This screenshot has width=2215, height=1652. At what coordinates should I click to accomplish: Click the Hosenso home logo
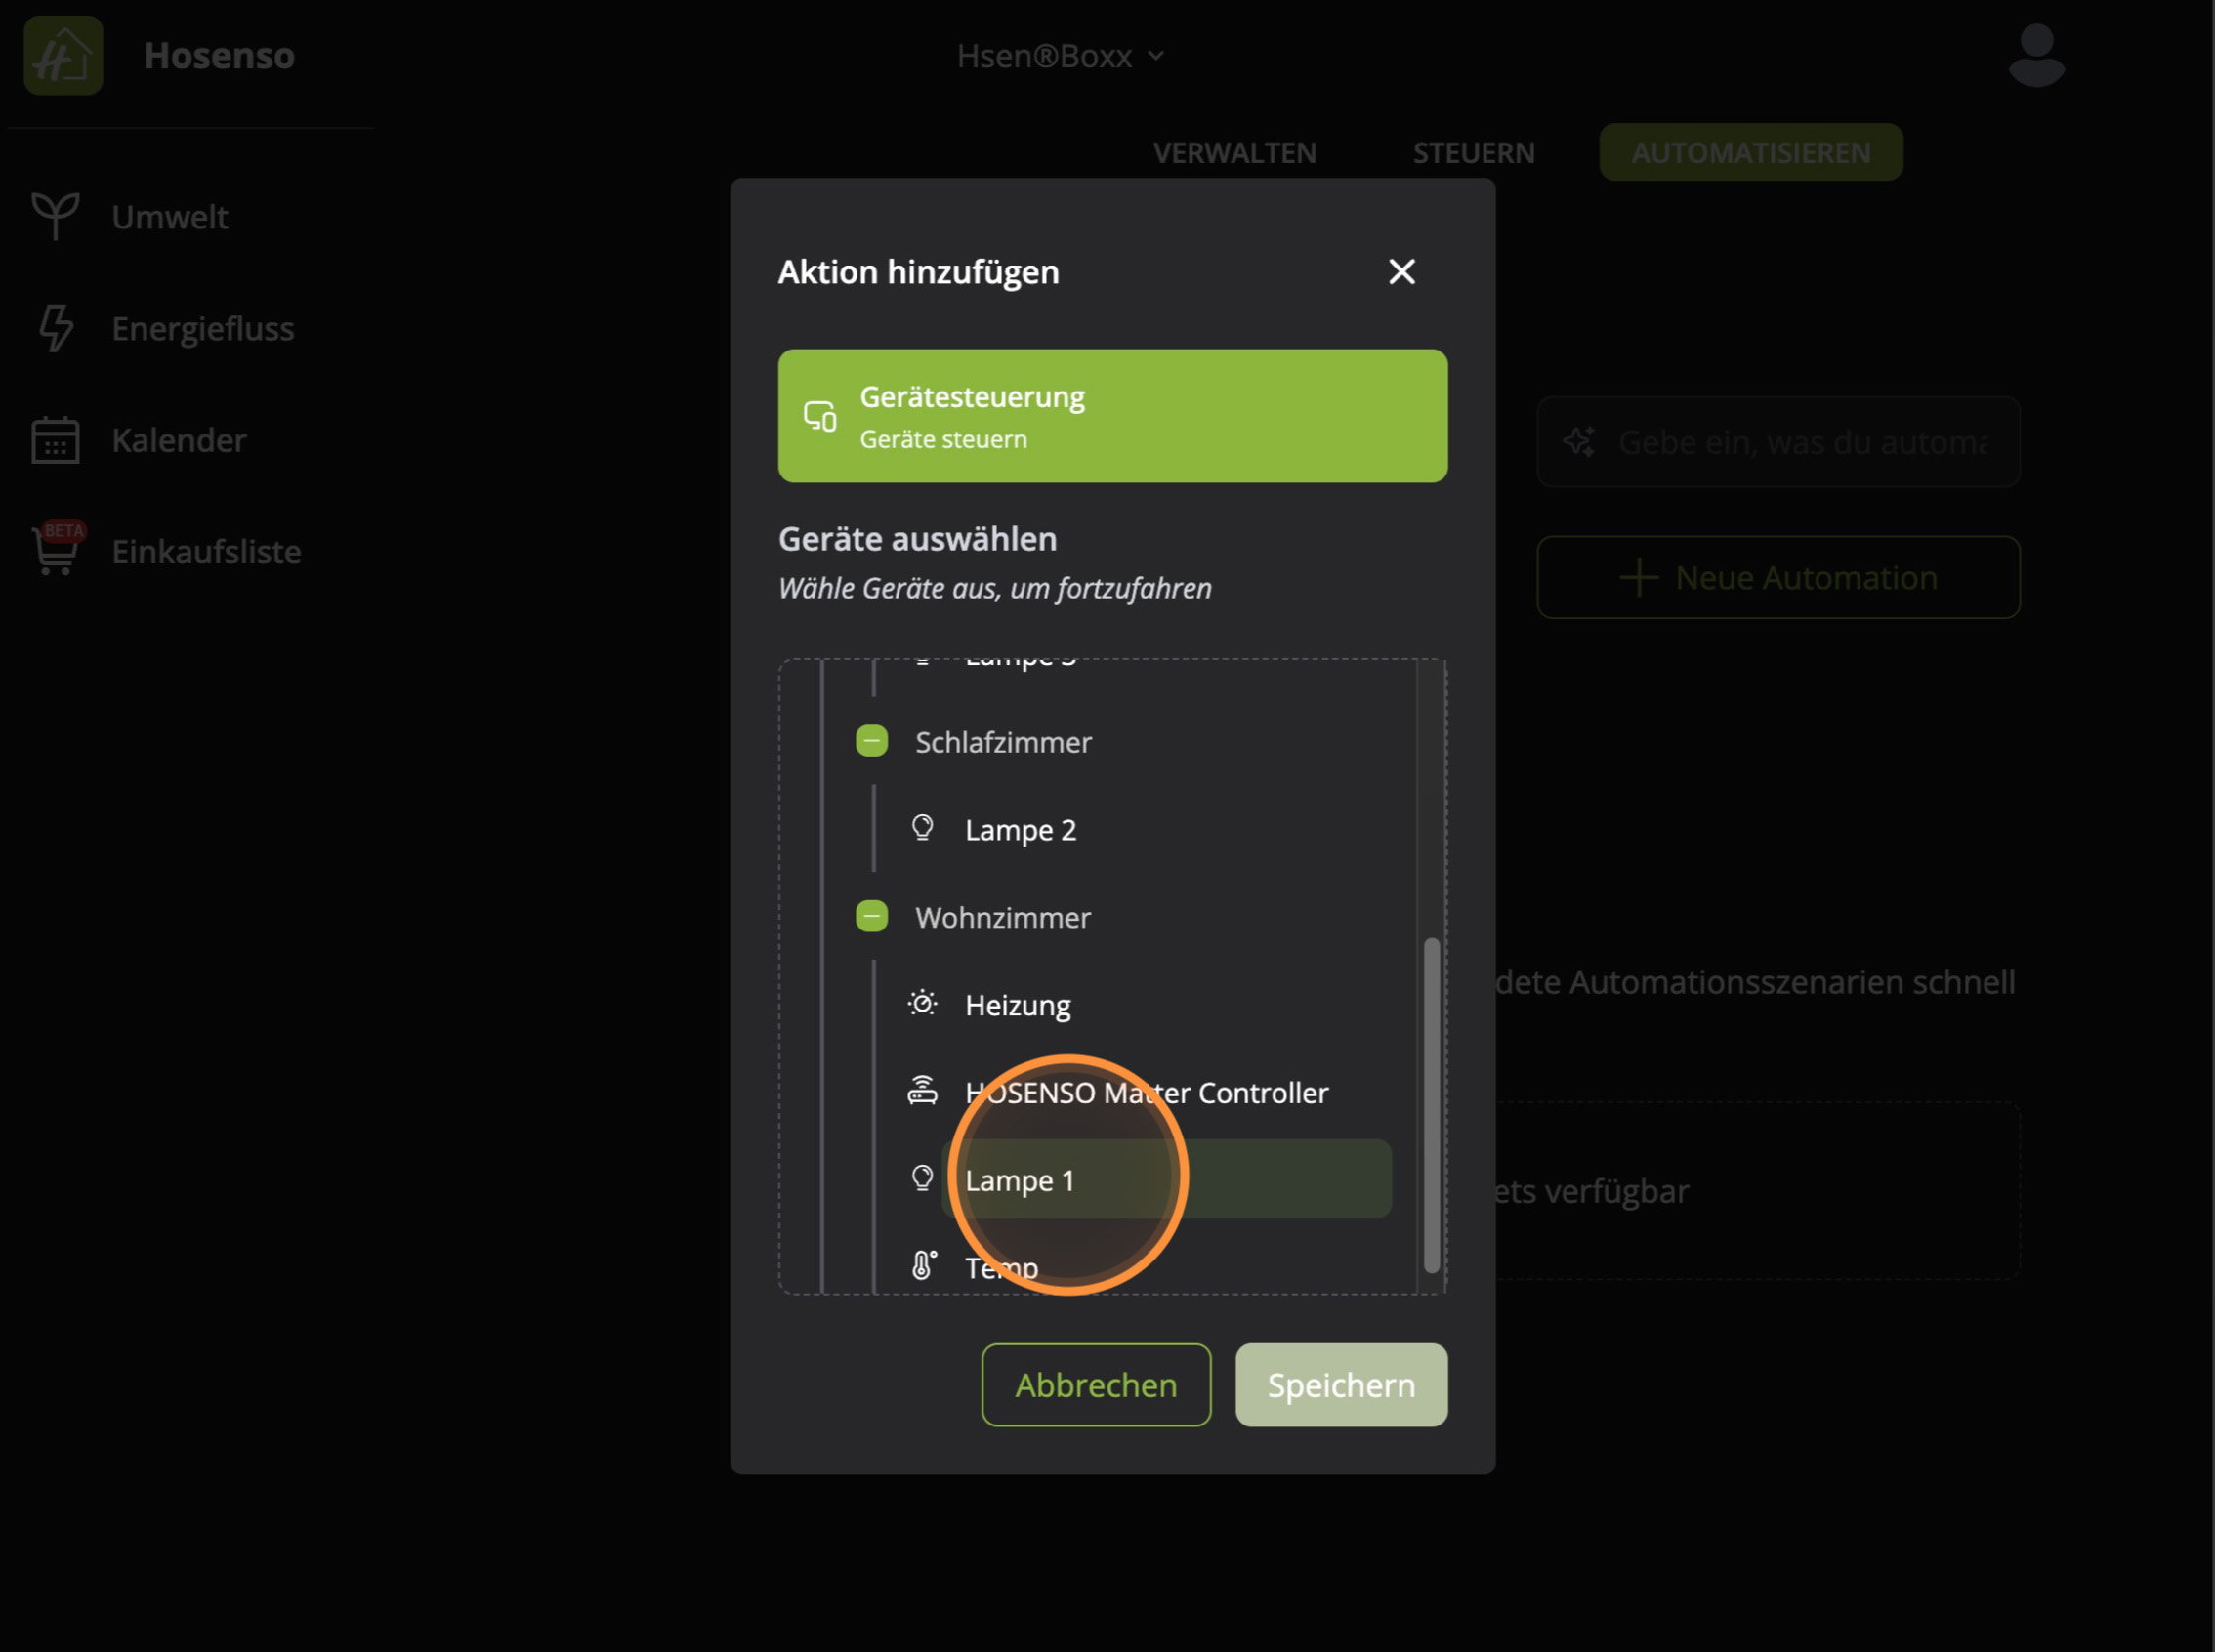point(63,56)
